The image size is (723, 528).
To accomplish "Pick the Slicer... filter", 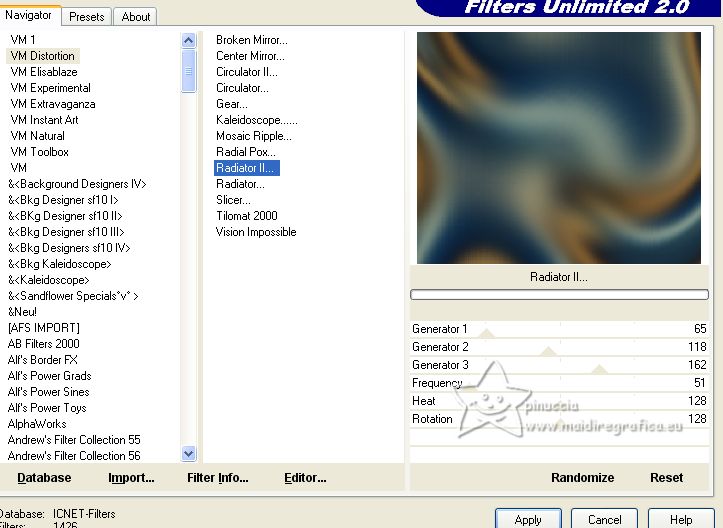I will [x=233, y=200].
